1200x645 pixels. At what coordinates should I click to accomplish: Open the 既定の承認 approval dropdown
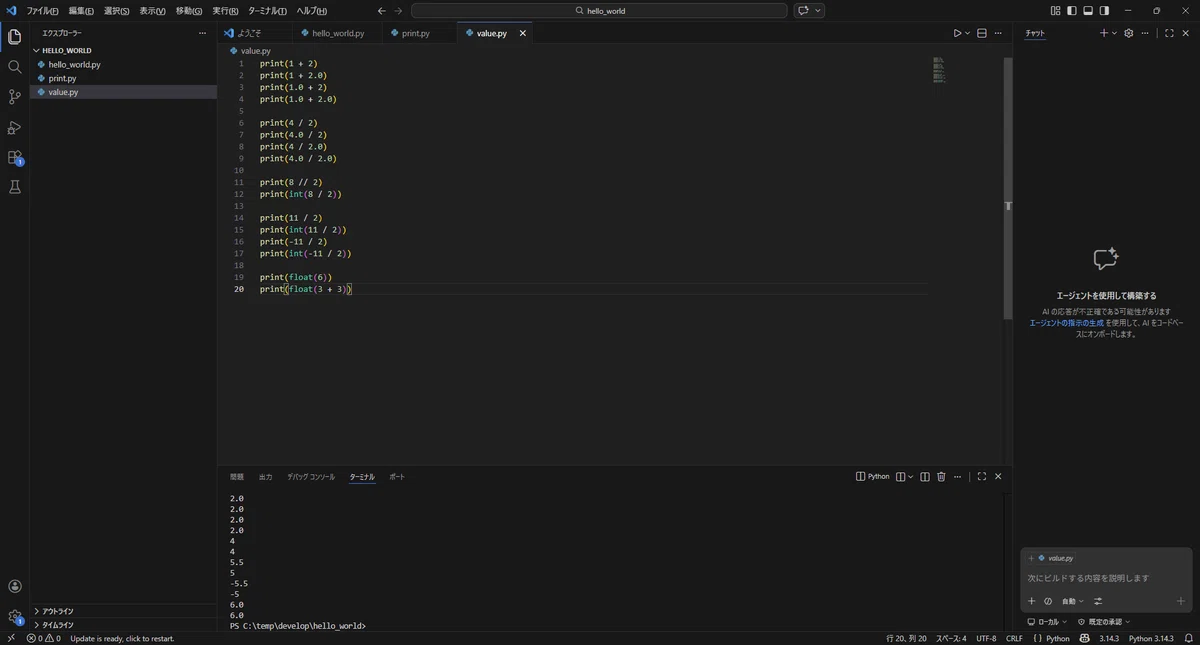click(x=1104, y=622)
